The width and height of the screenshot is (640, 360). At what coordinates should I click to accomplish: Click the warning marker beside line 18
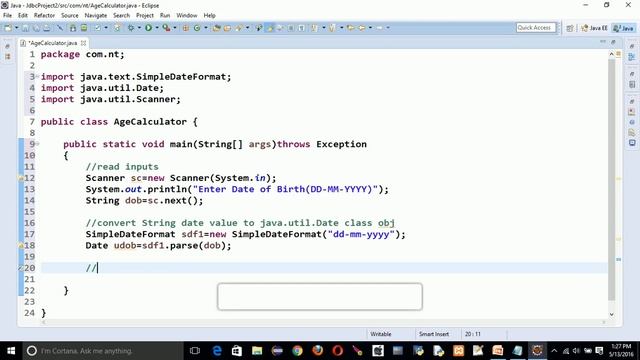21,246
